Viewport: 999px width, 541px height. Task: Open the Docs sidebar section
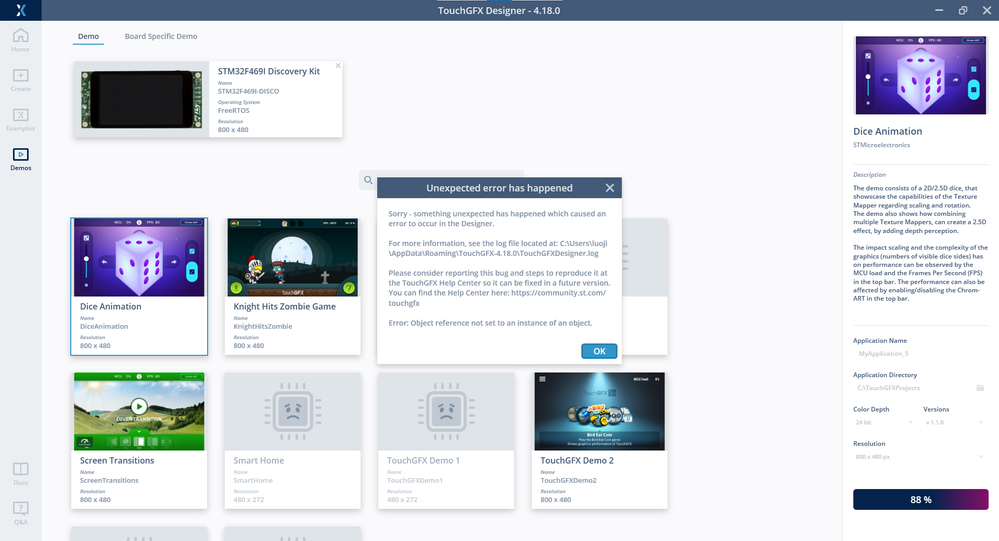20,474
